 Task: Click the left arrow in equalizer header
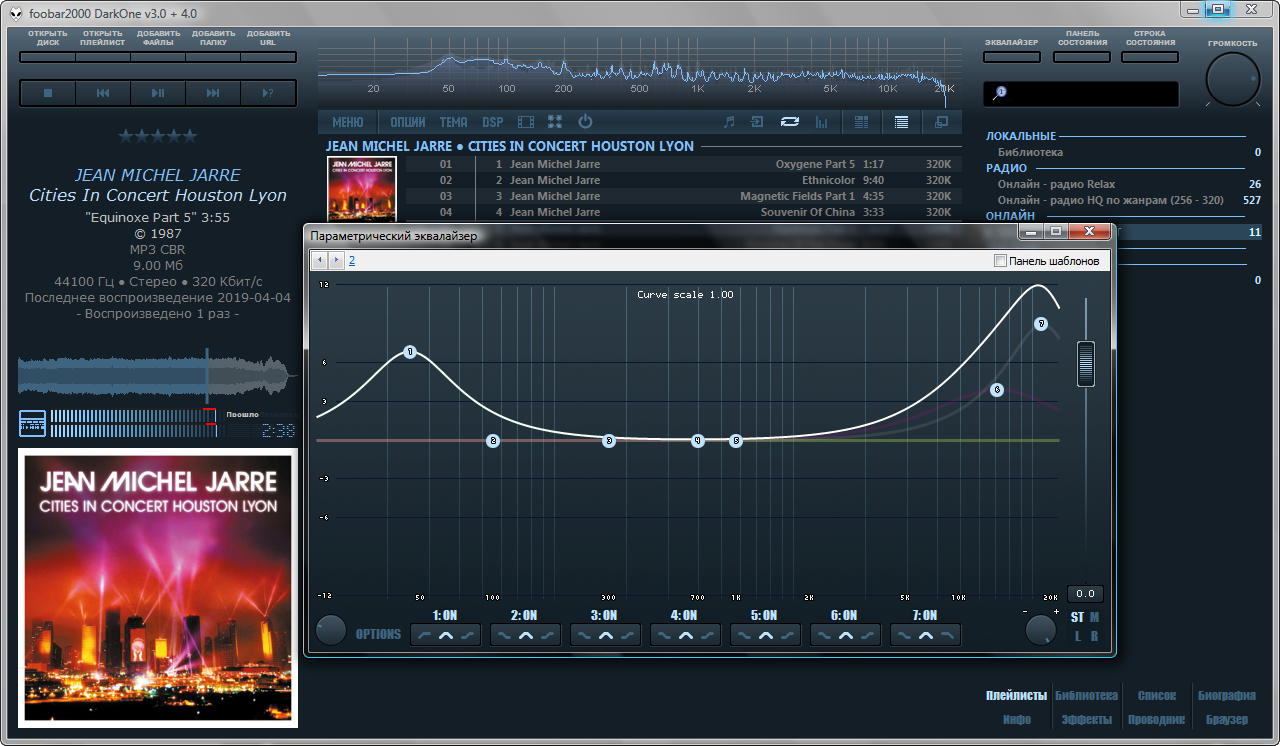coord(321,261)
